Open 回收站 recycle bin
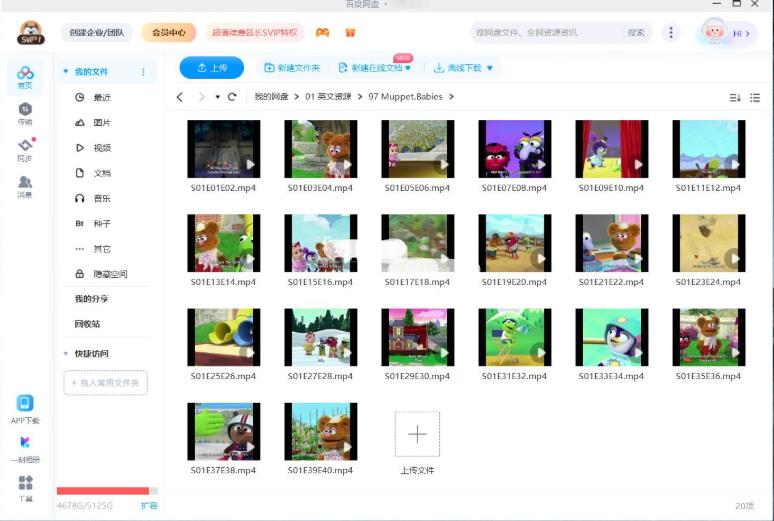 (87, 324)
